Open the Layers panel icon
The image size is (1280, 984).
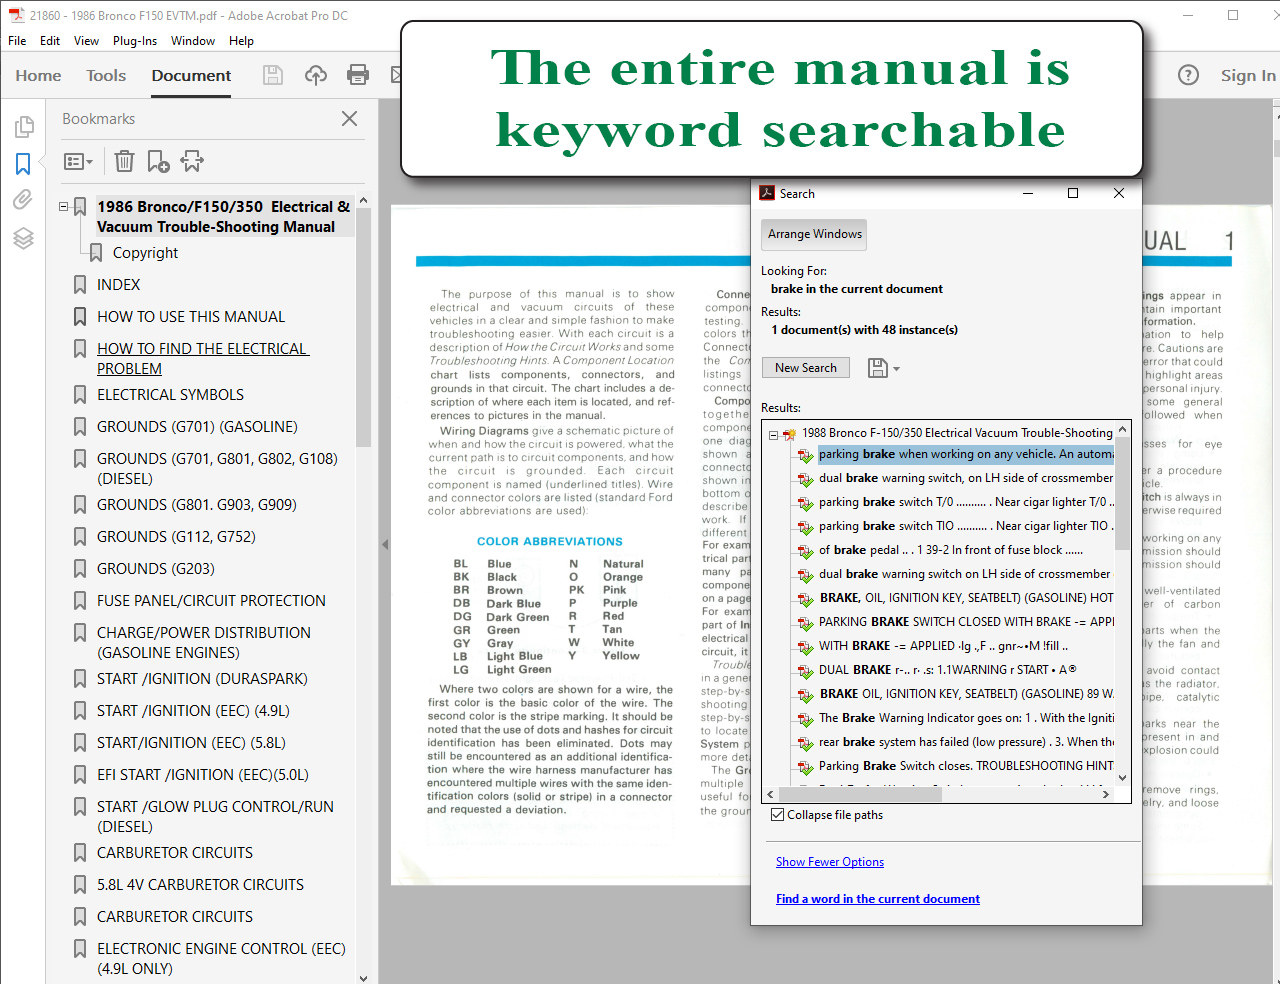pos(23,238)
